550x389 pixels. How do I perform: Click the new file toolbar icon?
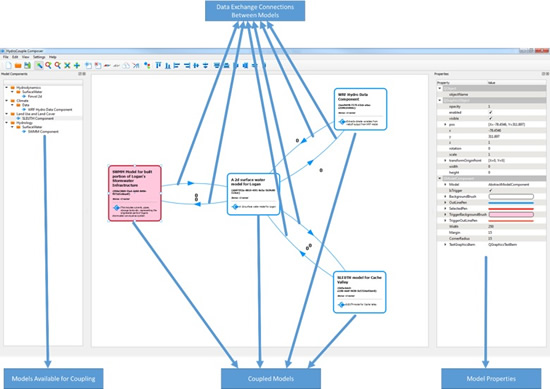tap(8, 65)
